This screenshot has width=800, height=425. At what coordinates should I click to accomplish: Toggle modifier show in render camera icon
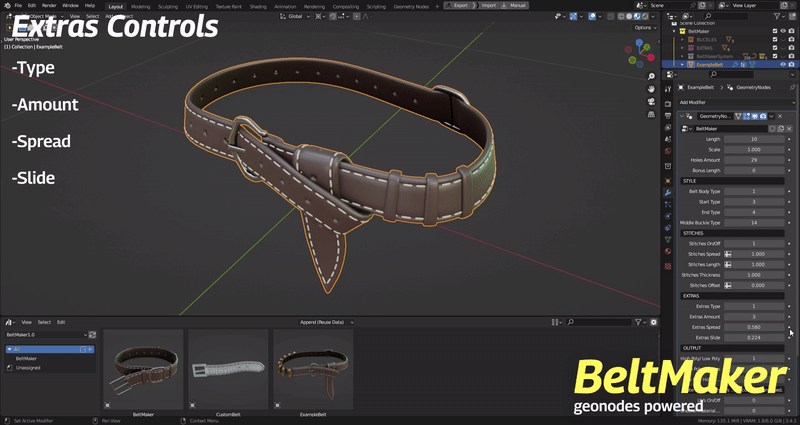click(x=763, y=116)
